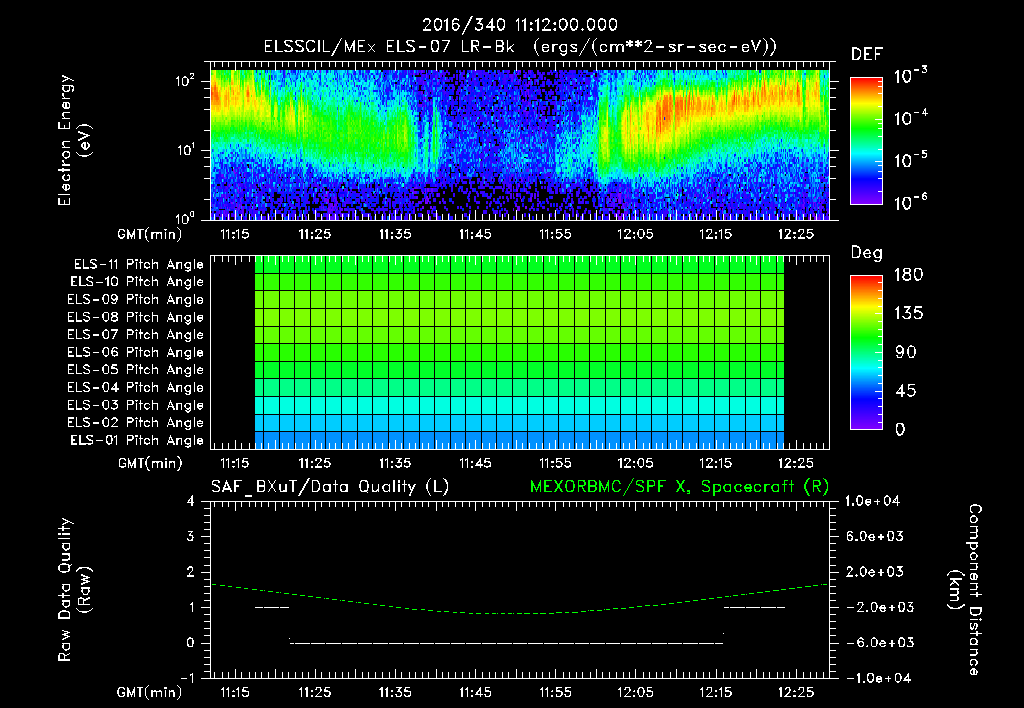
Task: Click the DEF color bar legend
Action: pos(866,141)
